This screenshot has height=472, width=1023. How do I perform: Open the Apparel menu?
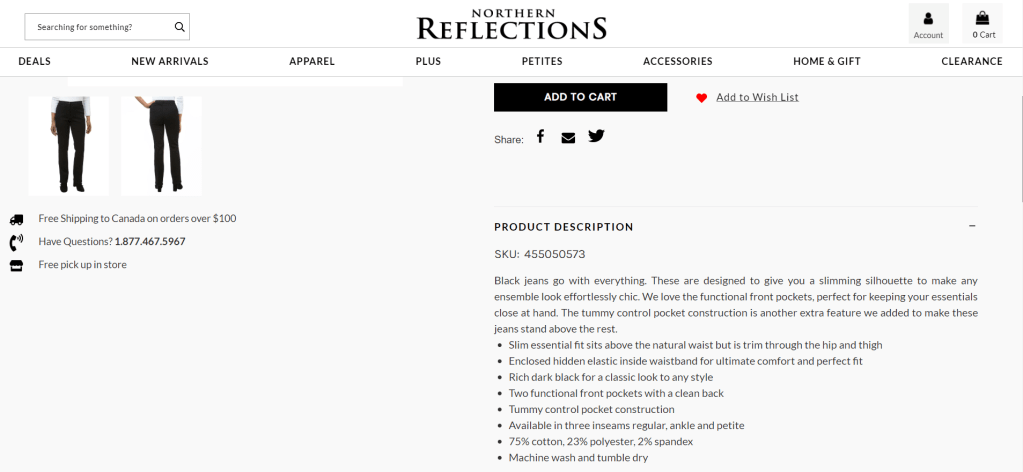[312, 62]
